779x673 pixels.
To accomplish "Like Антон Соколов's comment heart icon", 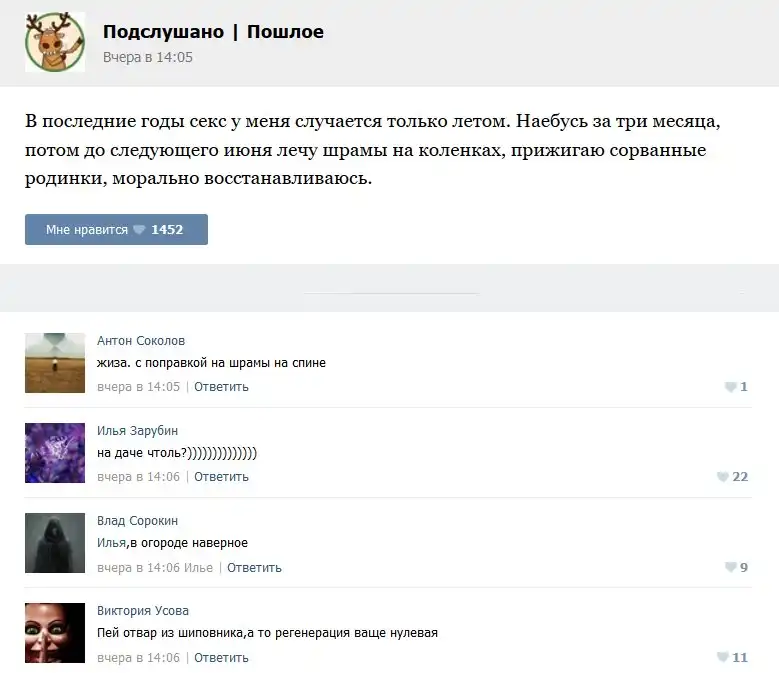I will coord(730,387).
